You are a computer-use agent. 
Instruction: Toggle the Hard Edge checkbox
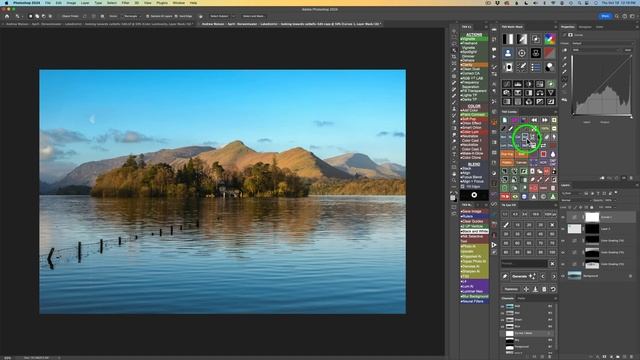pos(176,16)
